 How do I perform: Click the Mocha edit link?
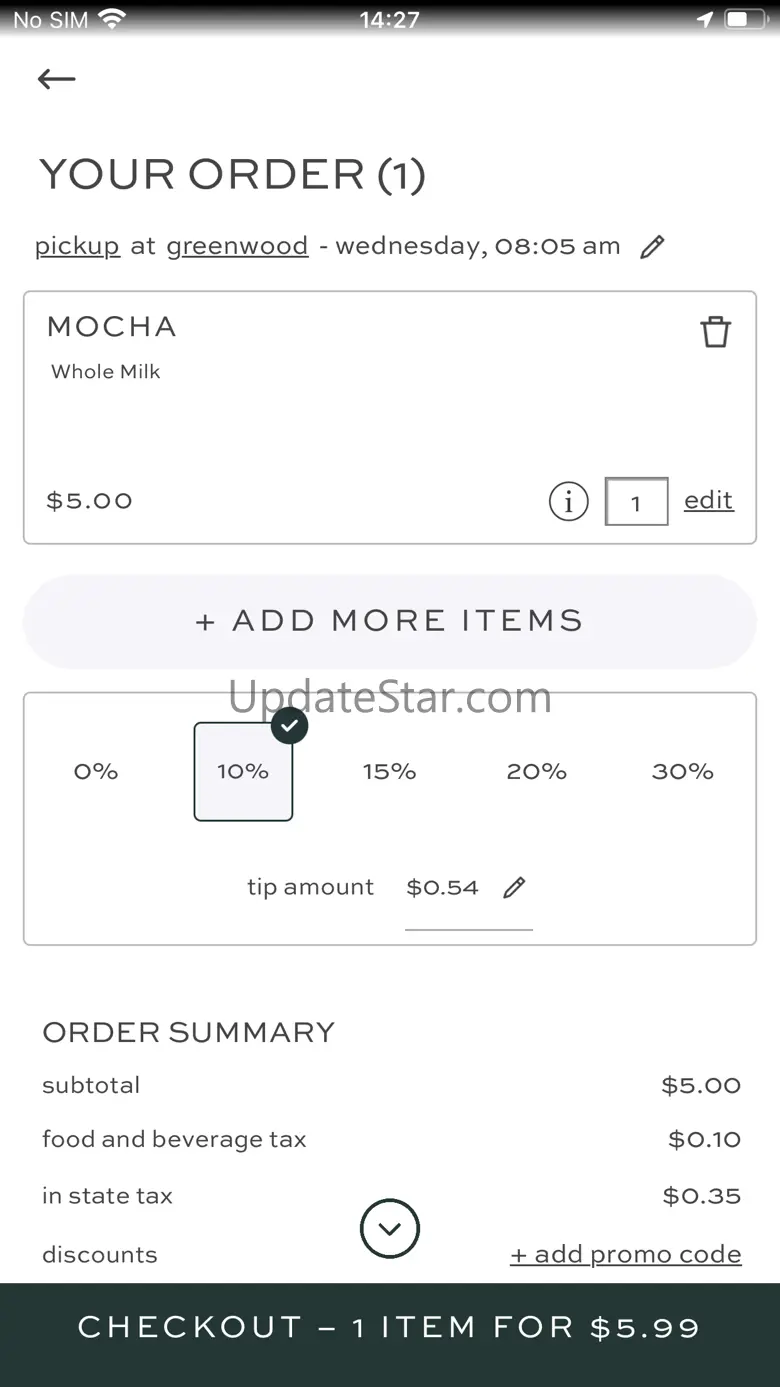tap(708, 500)
